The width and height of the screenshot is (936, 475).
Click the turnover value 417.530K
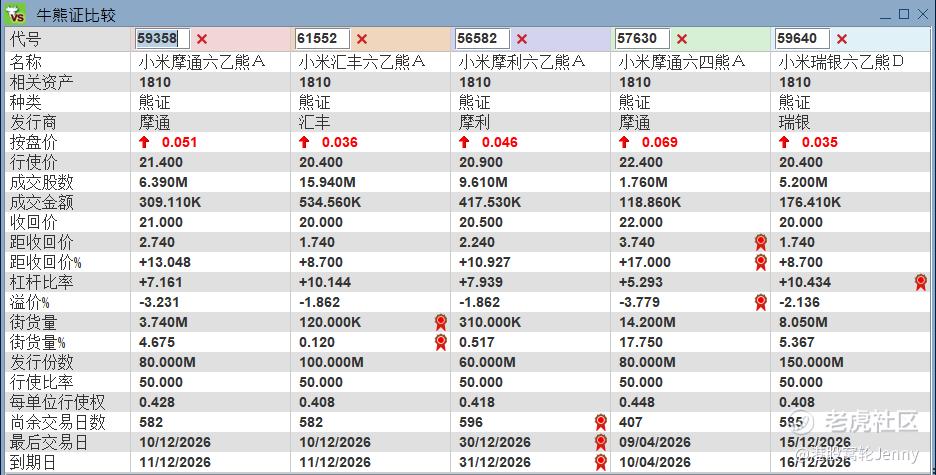point(490,202)
